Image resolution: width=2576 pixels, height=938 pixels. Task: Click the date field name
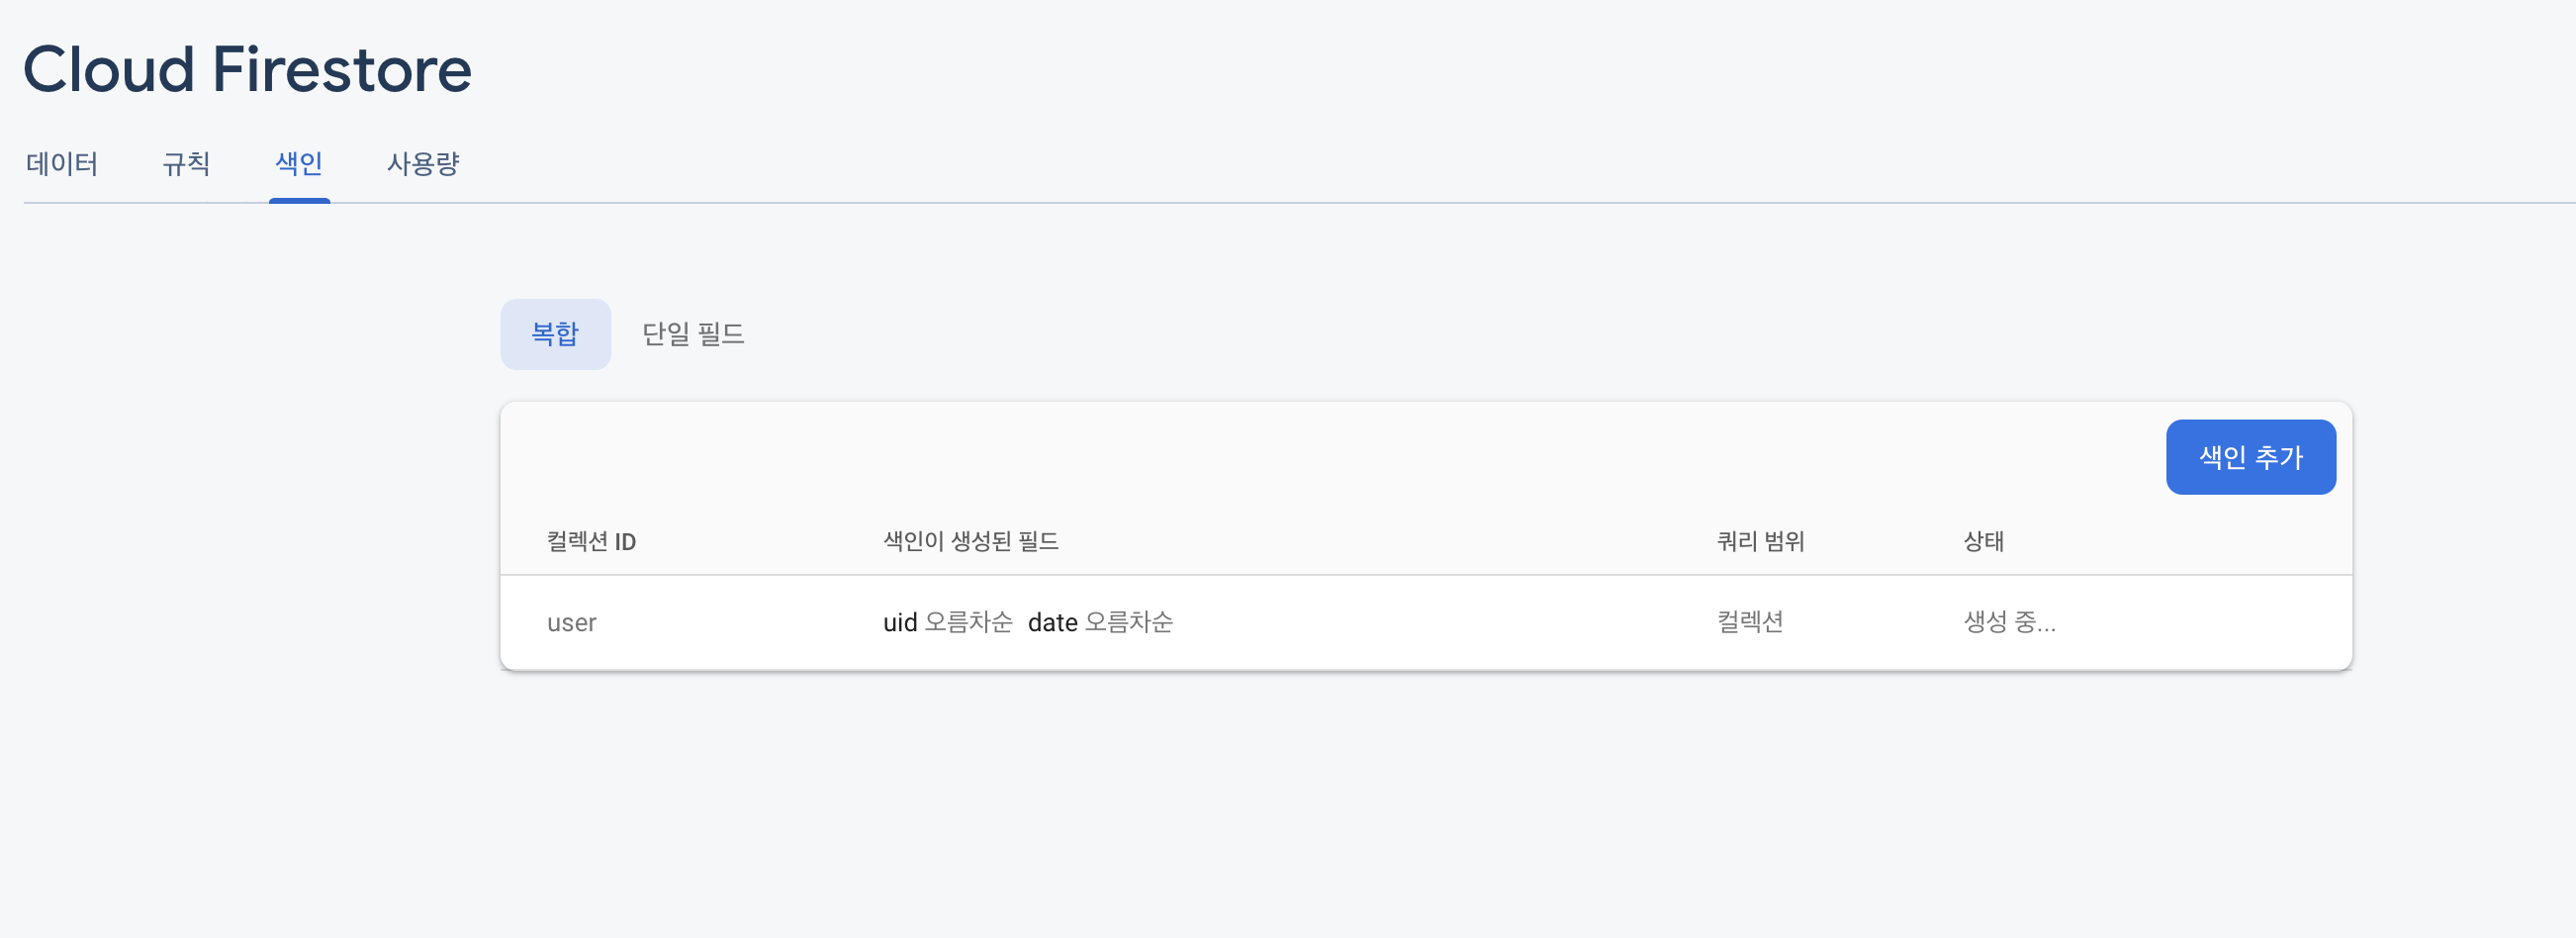point(1052,623)
